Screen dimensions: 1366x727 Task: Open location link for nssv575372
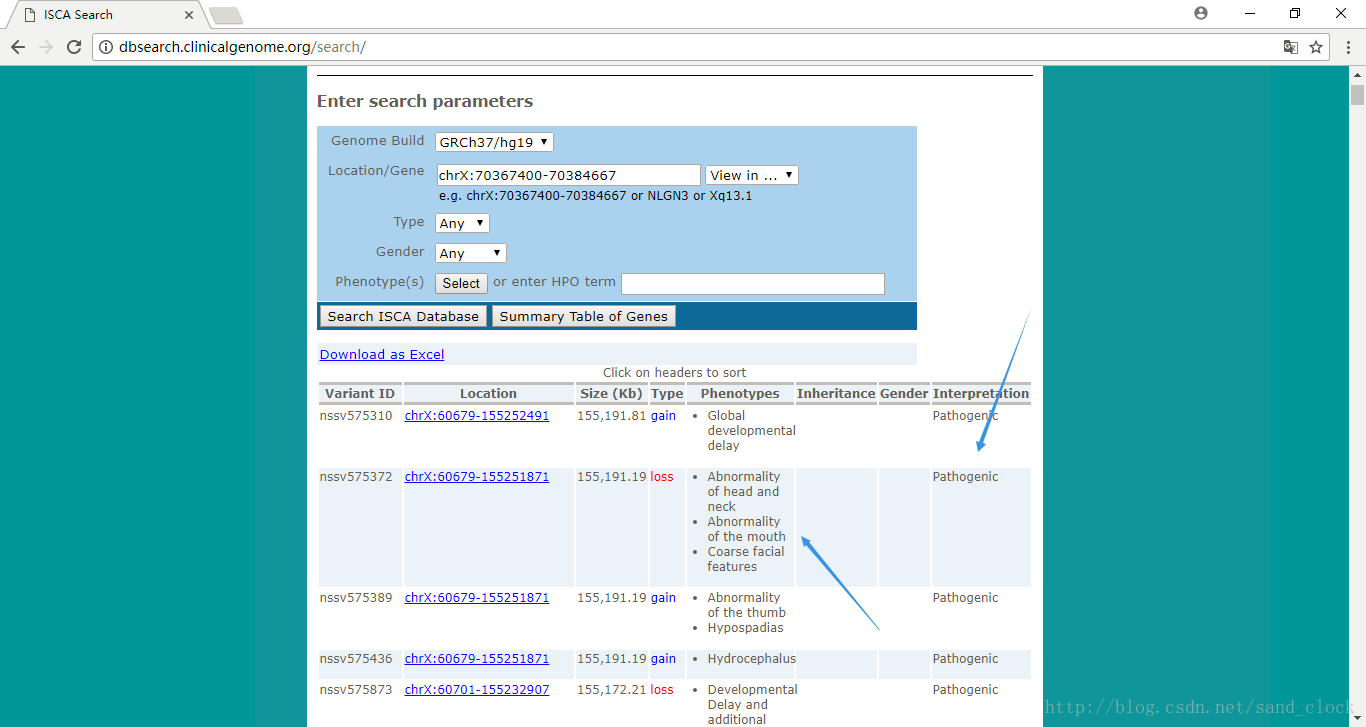[x=477, y=477]
